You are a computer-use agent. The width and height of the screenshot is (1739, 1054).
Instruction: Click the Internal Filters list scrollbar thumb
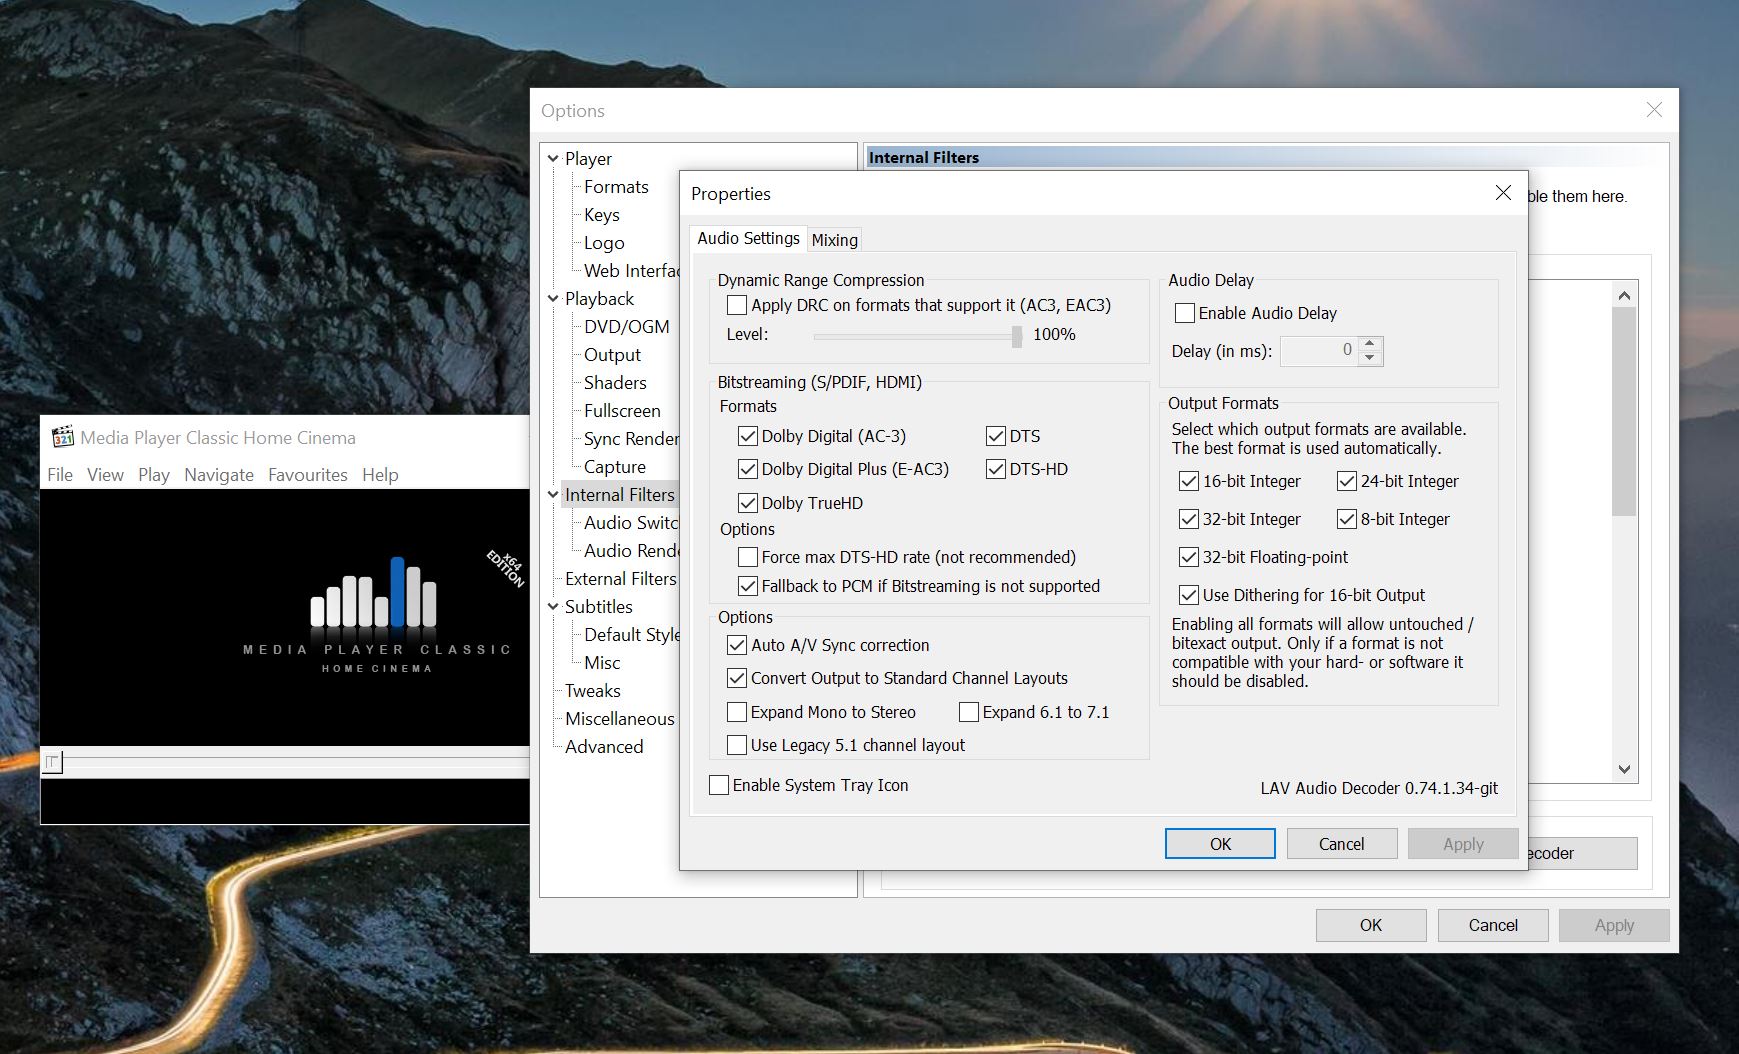tap(1624, 411)
